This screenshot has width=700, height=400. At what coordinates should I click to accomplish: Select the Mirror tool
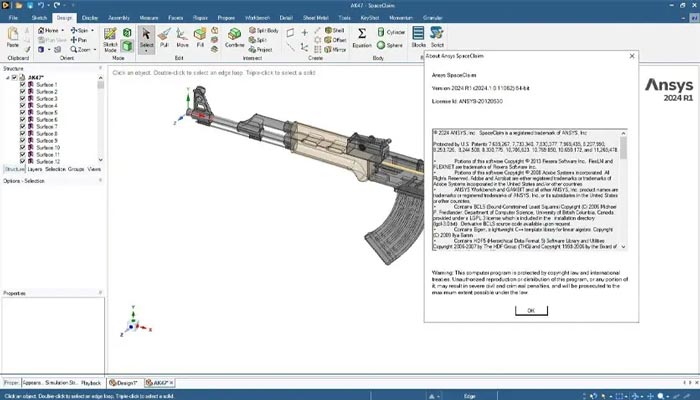[x=335, y=50]
